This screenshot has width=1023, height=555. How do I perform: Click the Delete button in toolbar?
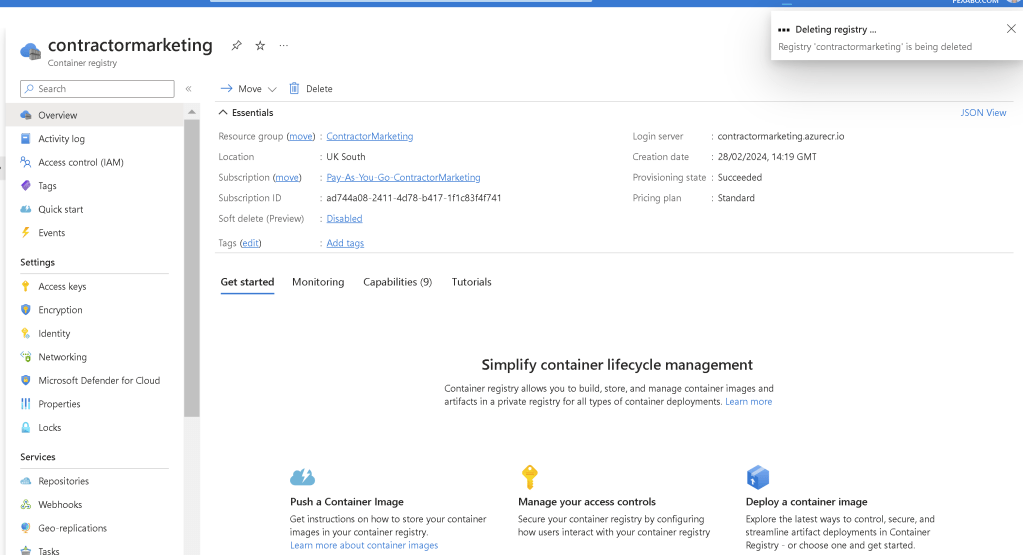pos(311,88)
